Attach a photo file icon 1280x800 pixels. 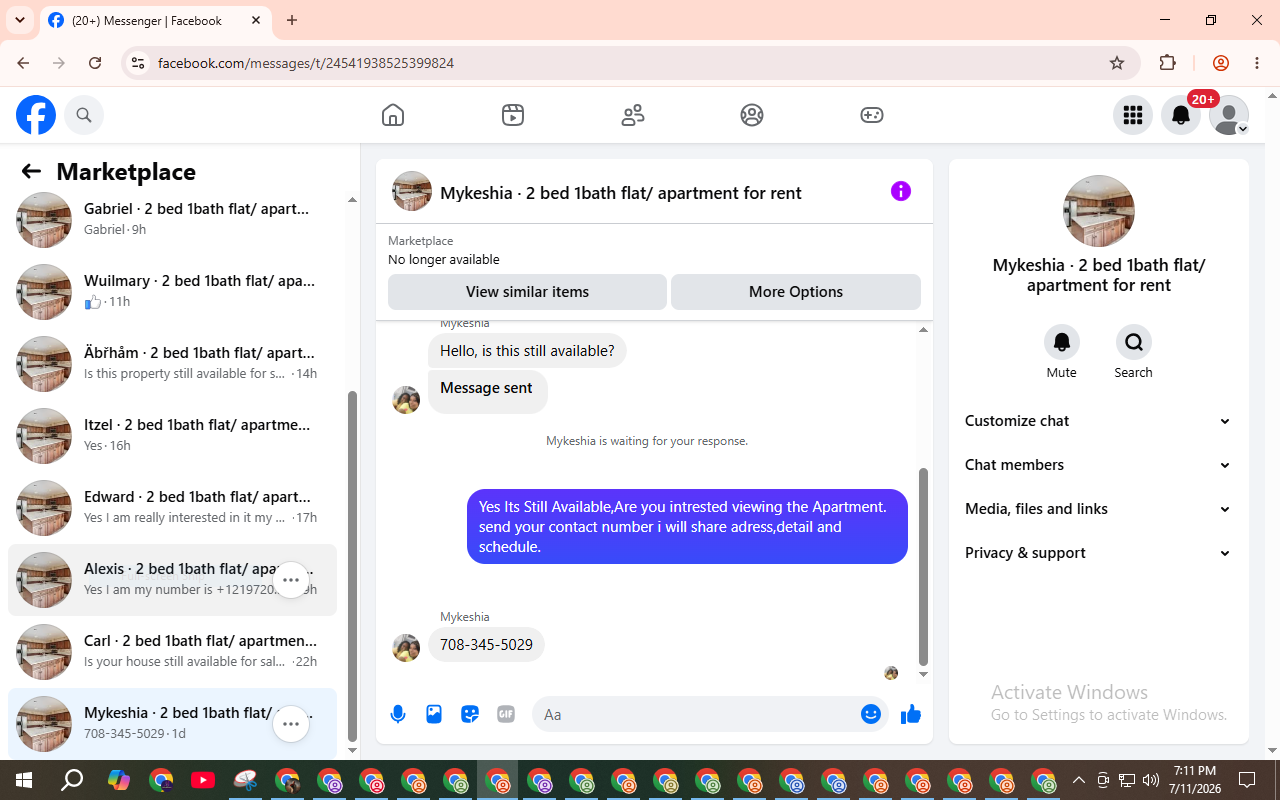tap(434, 714)
